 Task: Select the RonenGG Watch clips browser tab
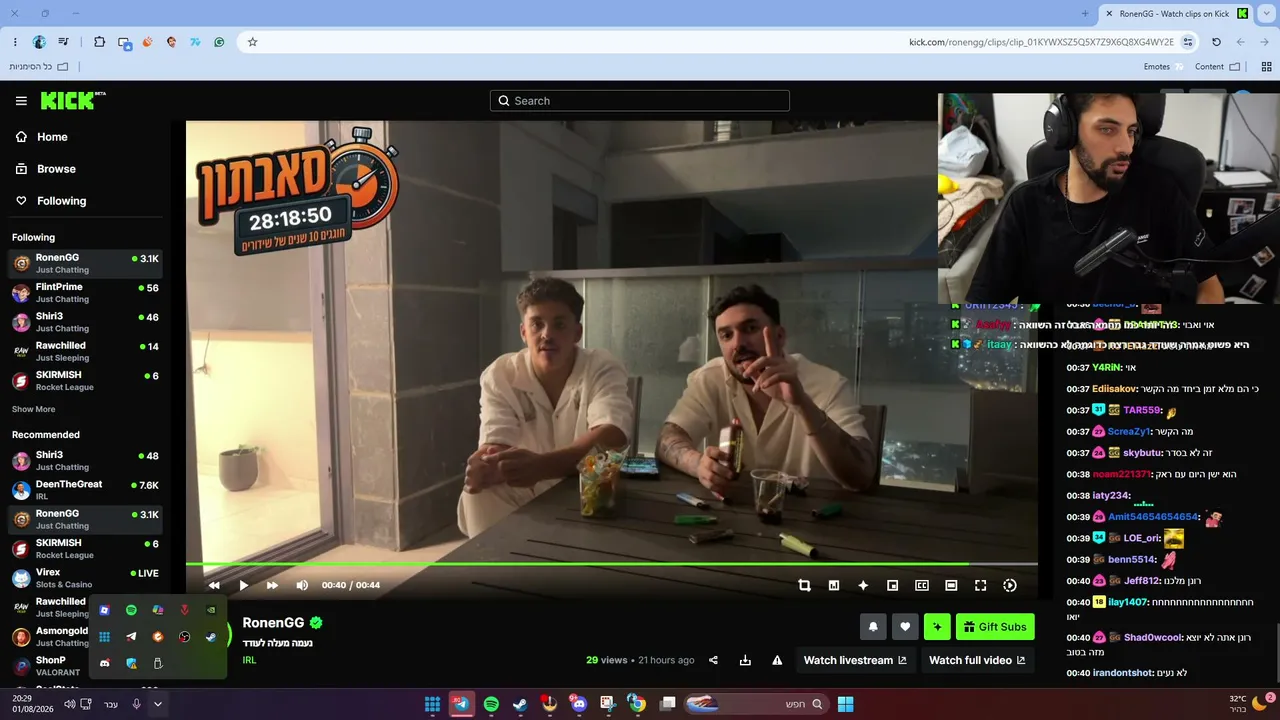pos(1174,14)
